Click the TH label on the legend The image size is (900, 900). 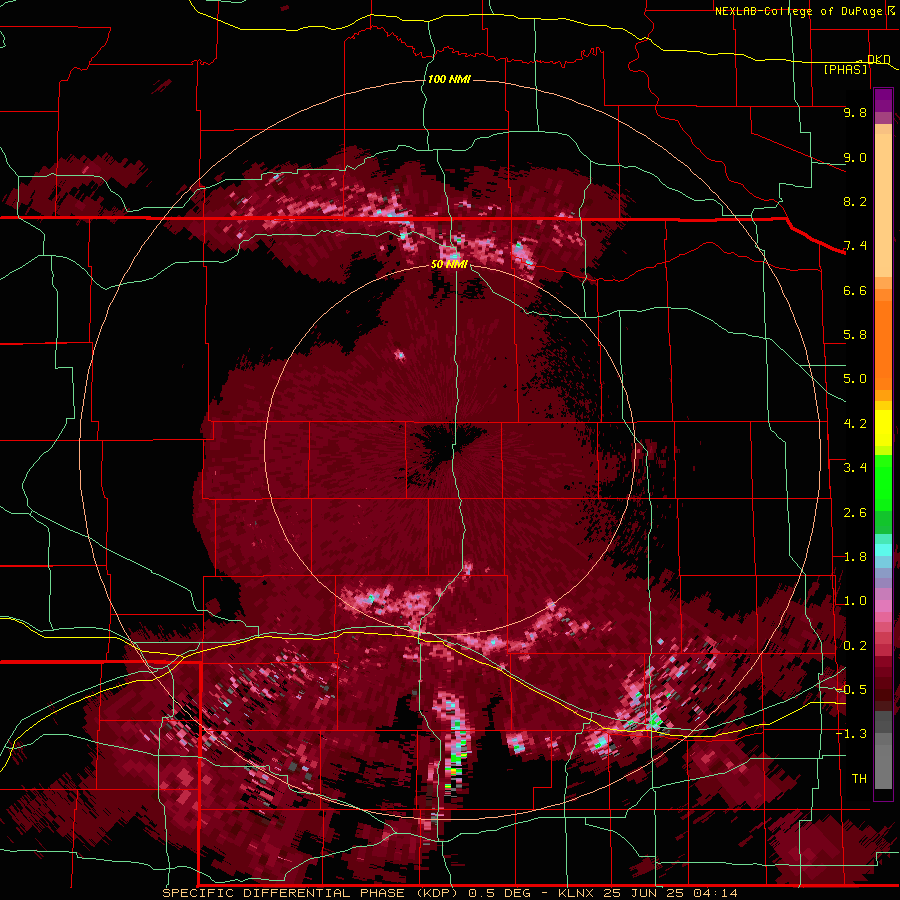859,779
